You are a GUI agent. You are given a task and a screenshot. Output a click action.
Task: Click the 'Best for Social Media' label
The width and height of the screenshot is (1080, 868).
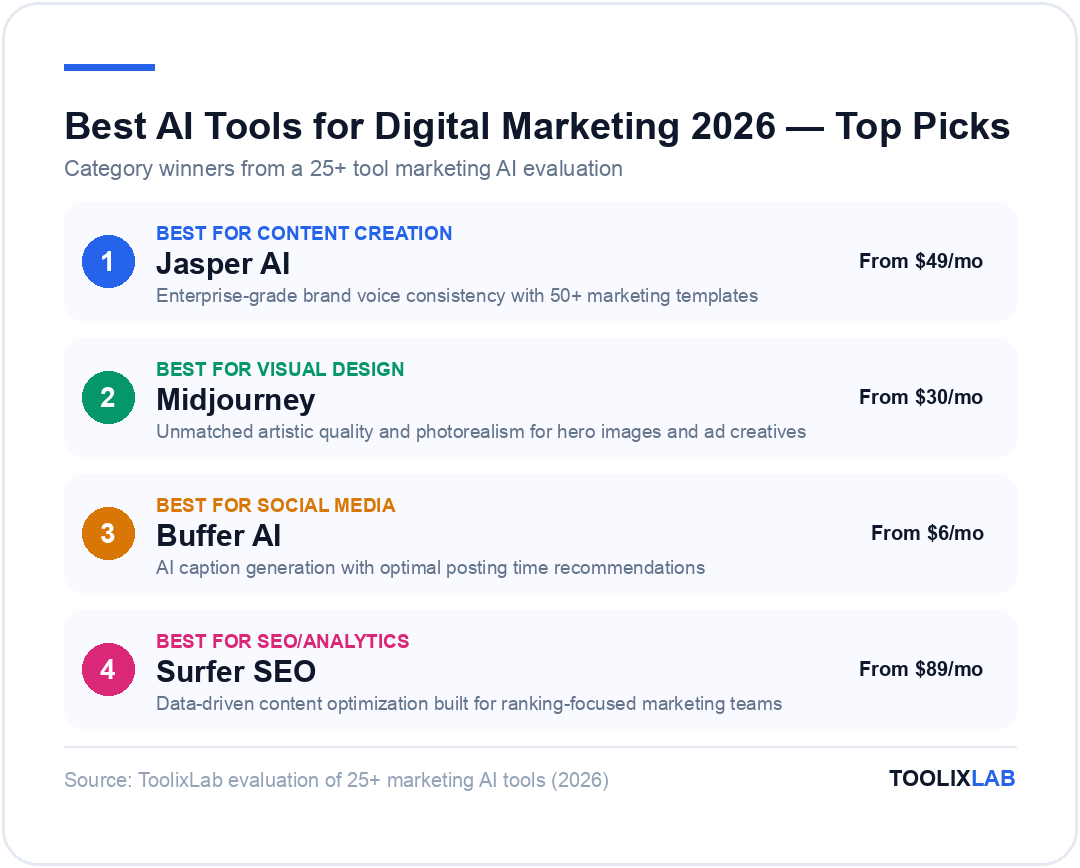[276, 506]
